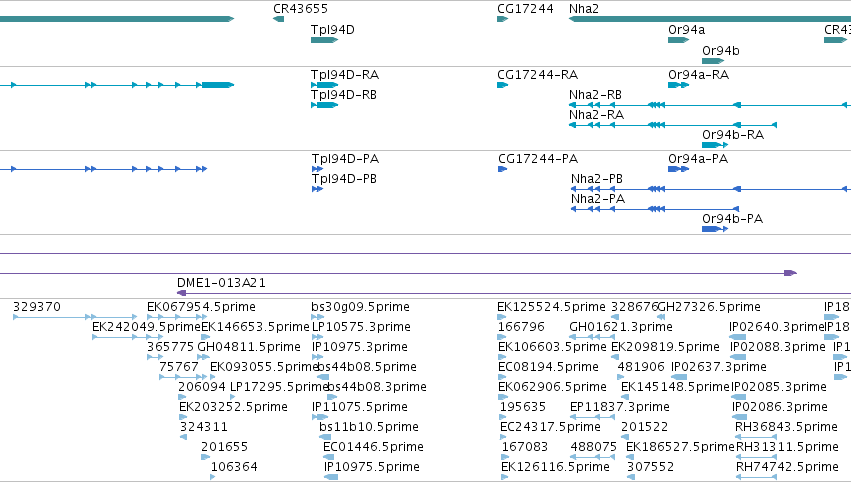851x482 pixels.
Task: Select feature 324311 label
Action: 204,427
